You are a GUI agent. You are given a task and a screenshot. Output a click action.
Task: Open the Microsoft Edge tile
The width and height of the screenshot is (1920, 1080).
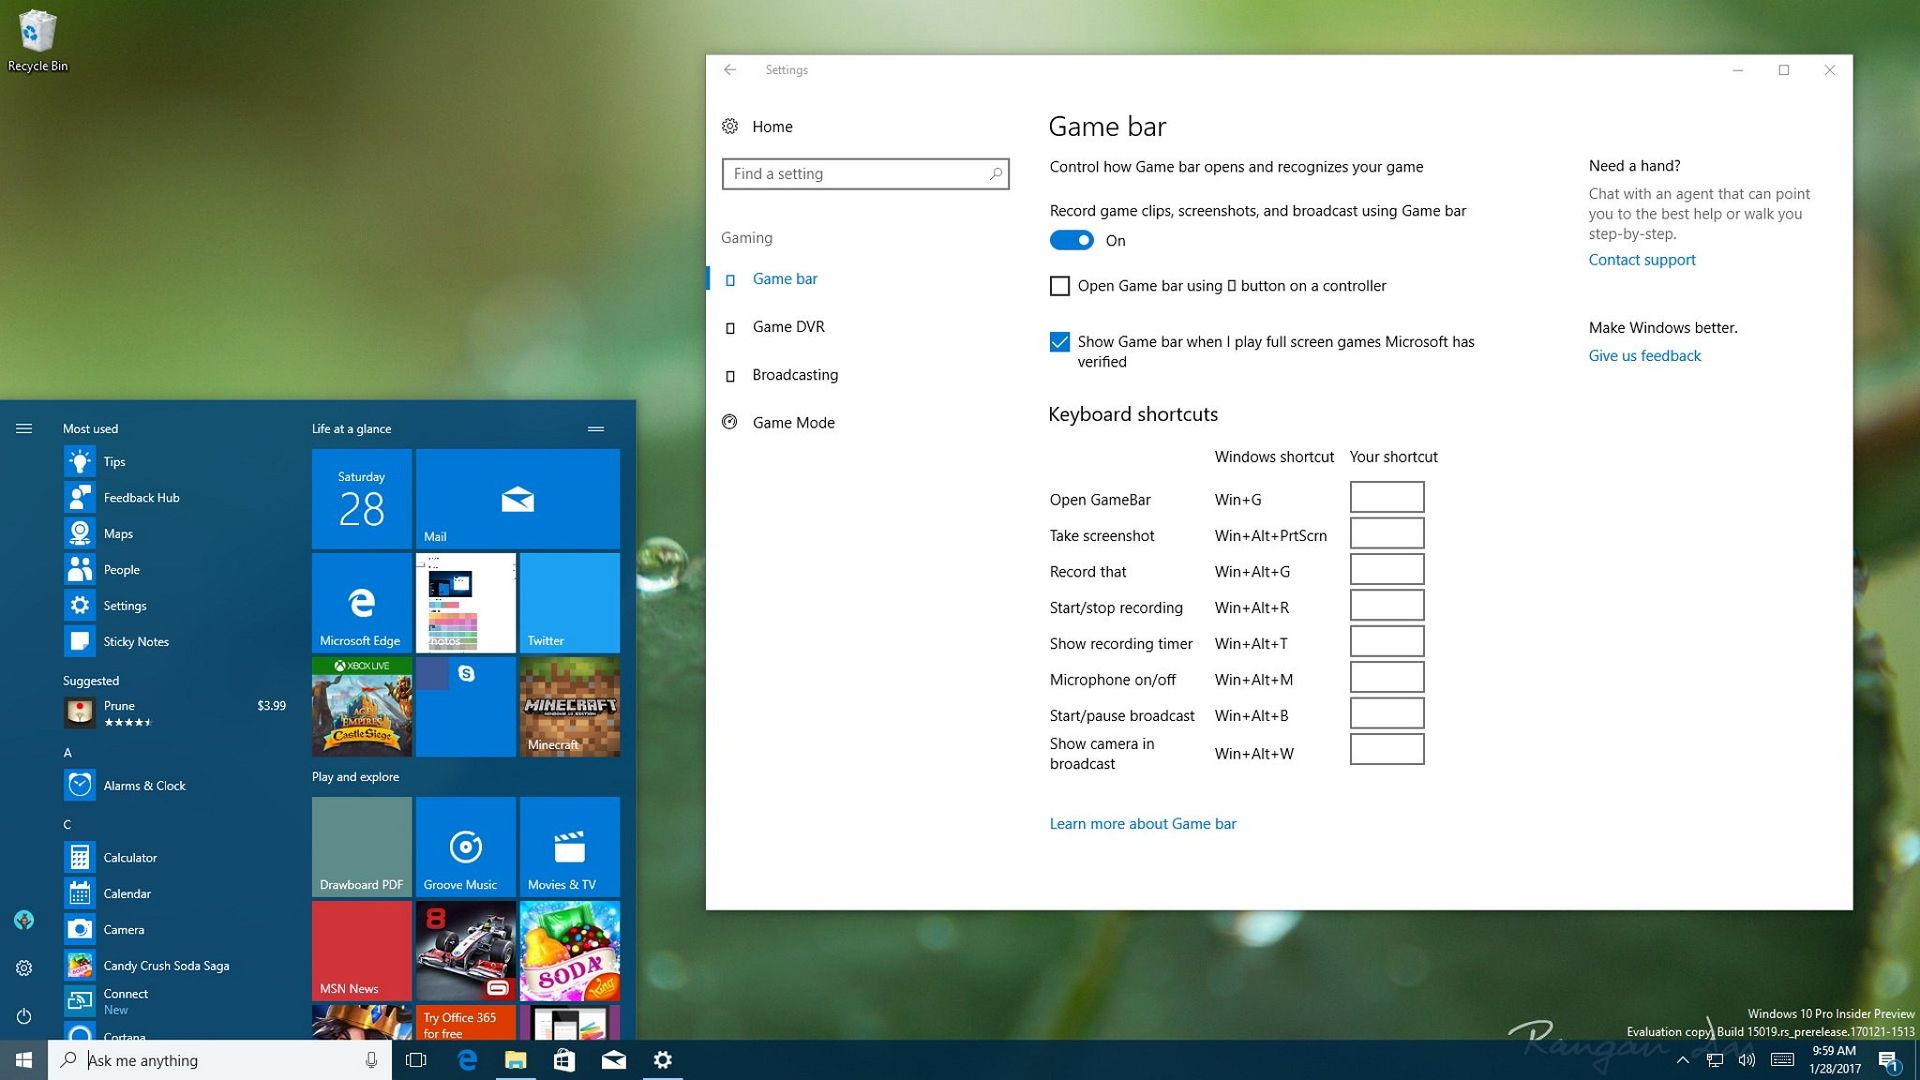[x=361, y=602]
